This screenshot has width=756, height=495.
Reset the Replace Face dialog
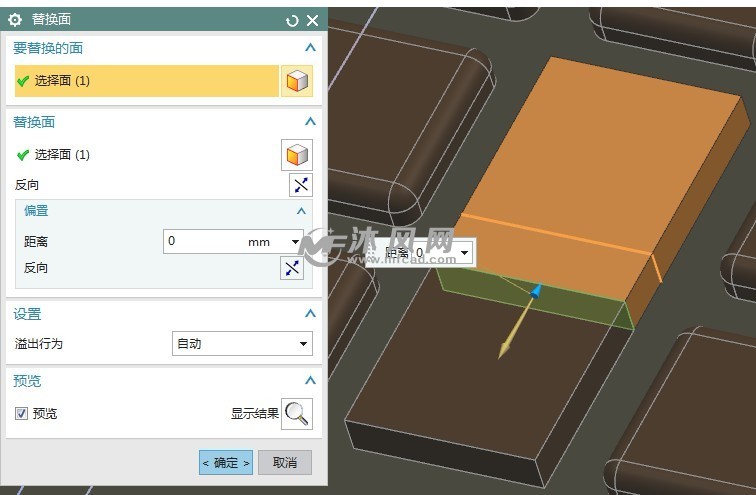(292, 20)
